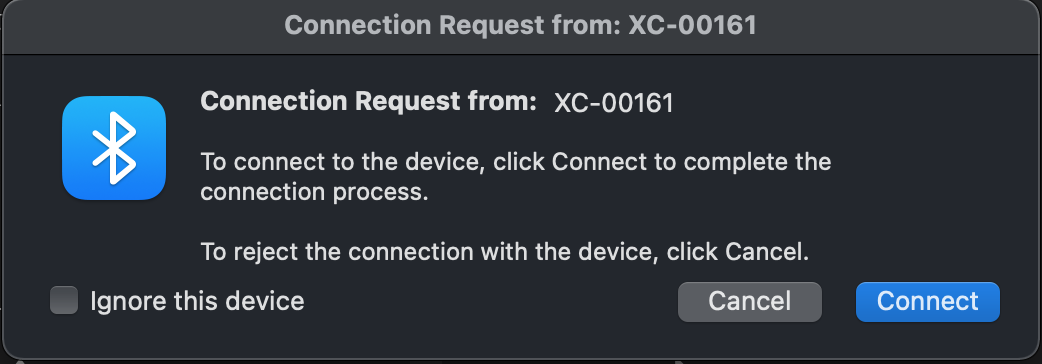Click an empty area of the dialog title bar
This screenshot has width=1042, height=364.
(133, 27)
